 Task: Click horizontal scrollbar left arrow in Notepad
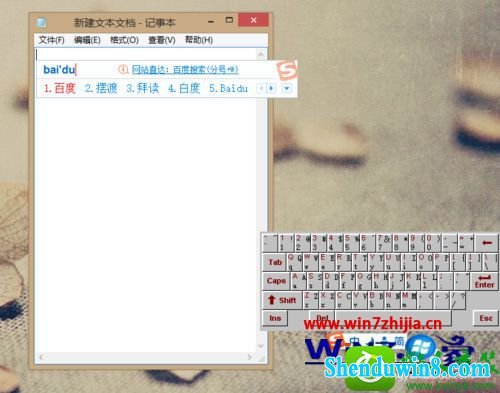41,357
